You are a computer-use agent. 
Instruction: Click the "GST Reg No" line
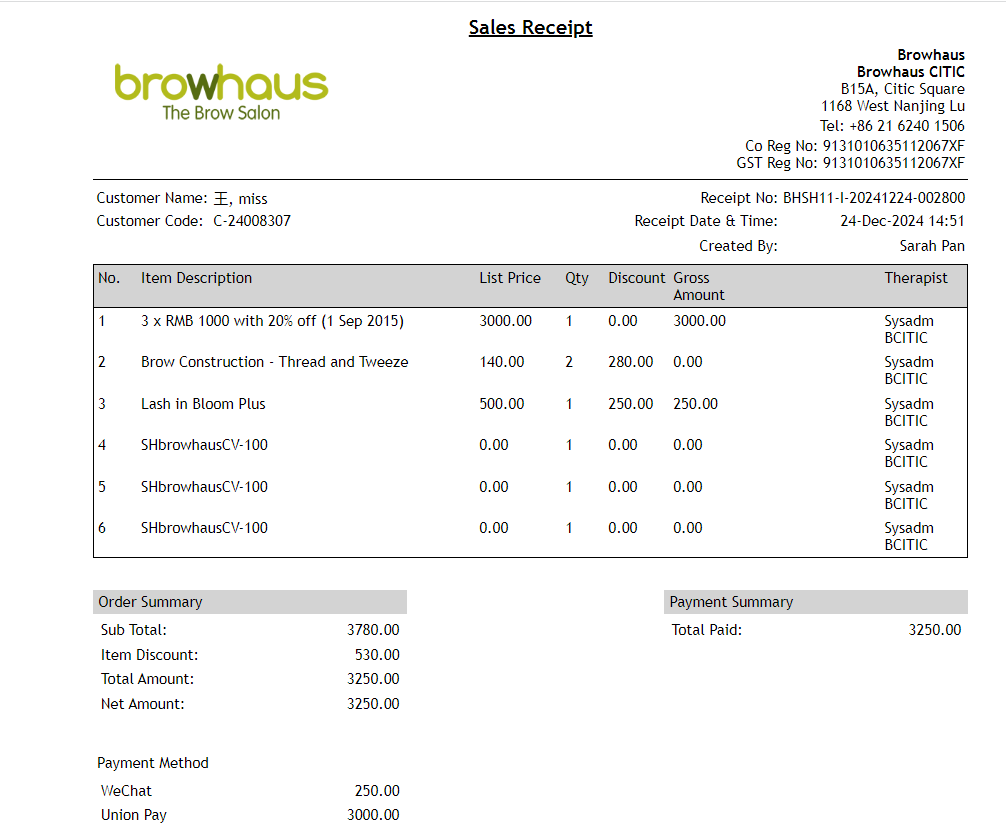(x=850, y=163)
